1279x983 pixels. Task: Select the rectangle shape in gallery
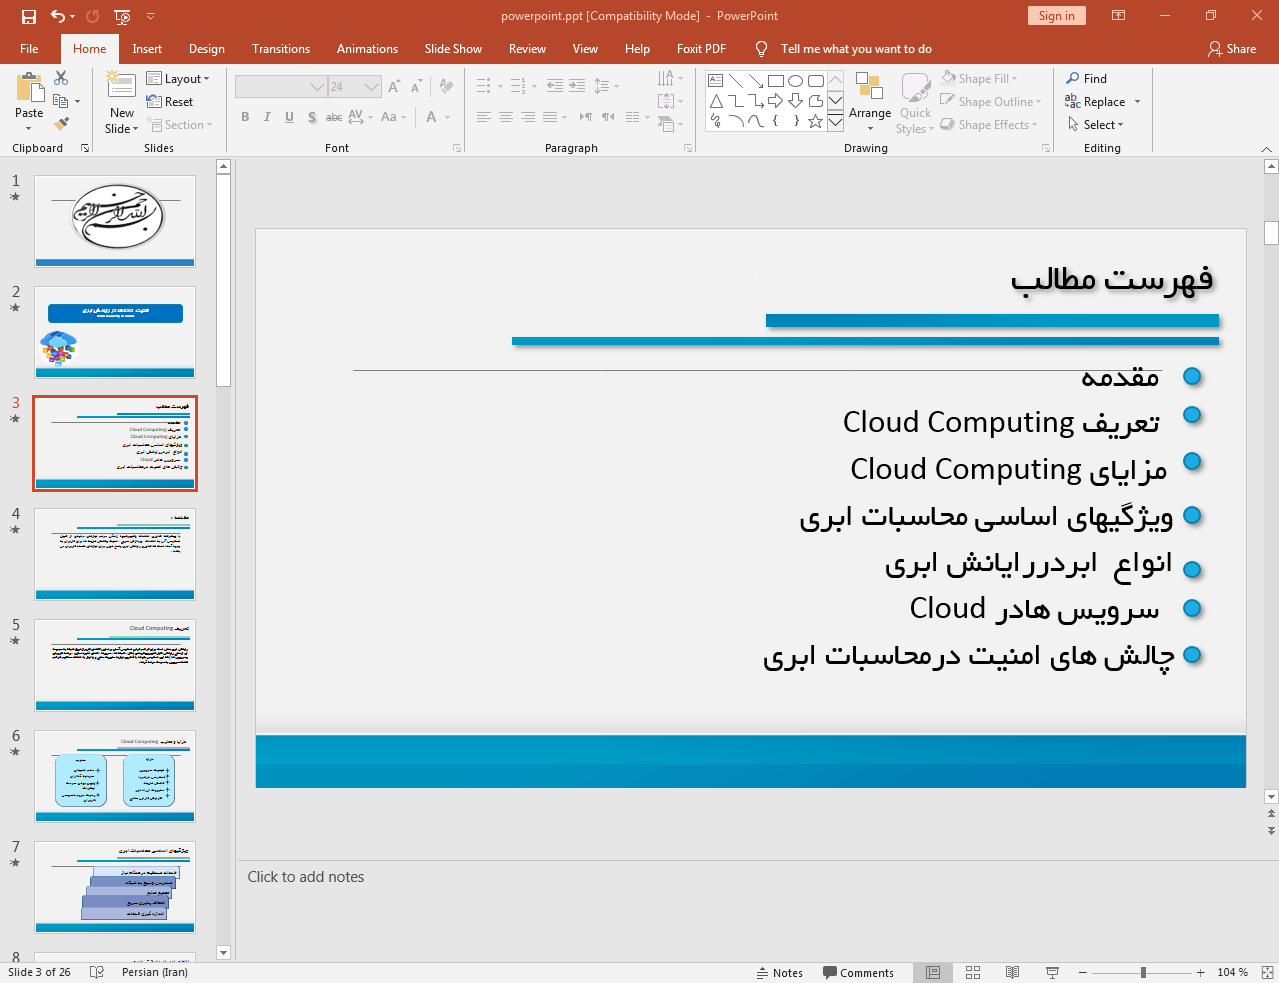(775, 81)
